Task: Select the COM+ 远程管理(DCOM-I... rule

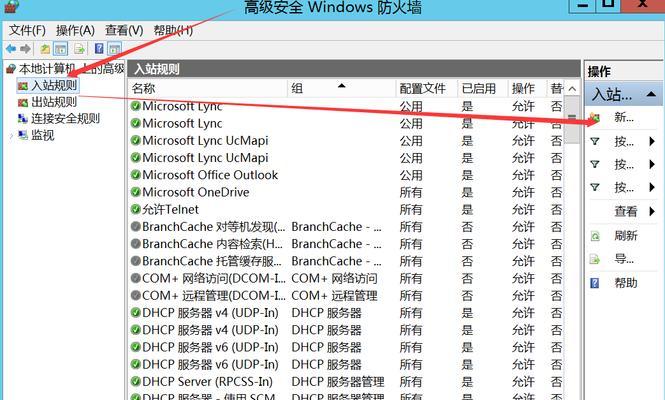Action: pos(214,296)
